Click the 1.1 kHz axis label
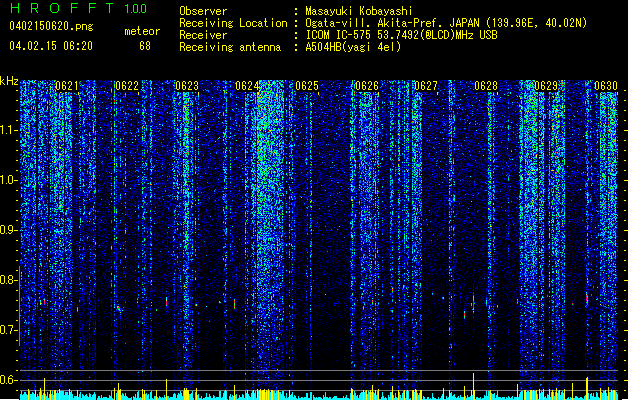The height and width of the screenshot is (400, 629). pyautogui.click(x=9, y=130)
